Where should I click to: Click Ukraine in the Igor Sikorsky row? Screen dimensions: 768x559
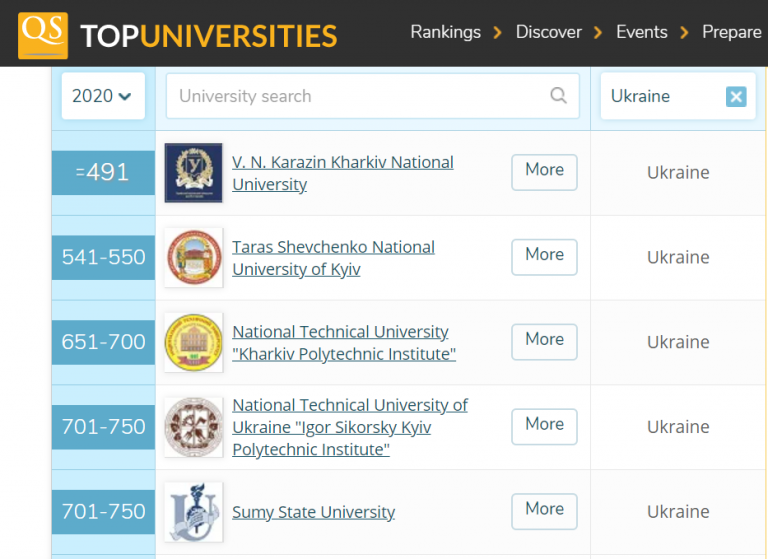[678, 427]
